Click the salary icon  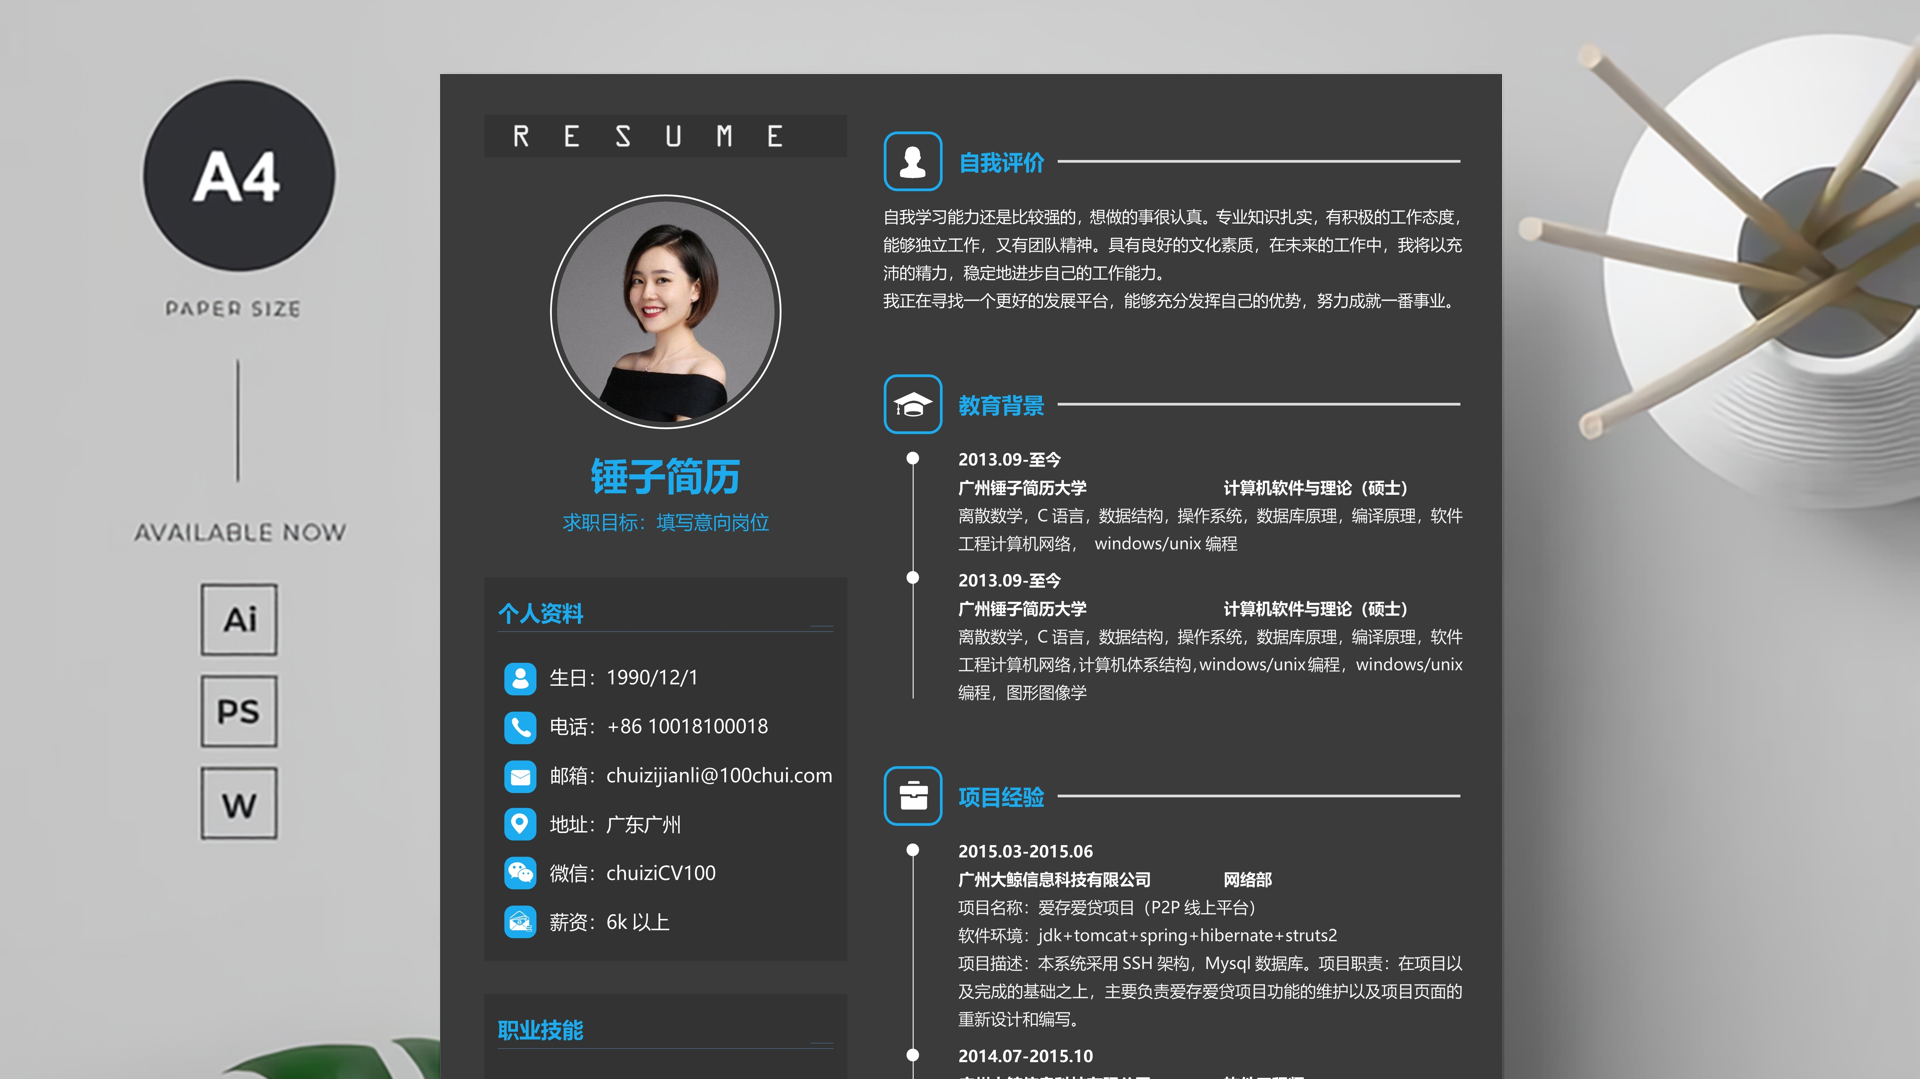[520, 922]
